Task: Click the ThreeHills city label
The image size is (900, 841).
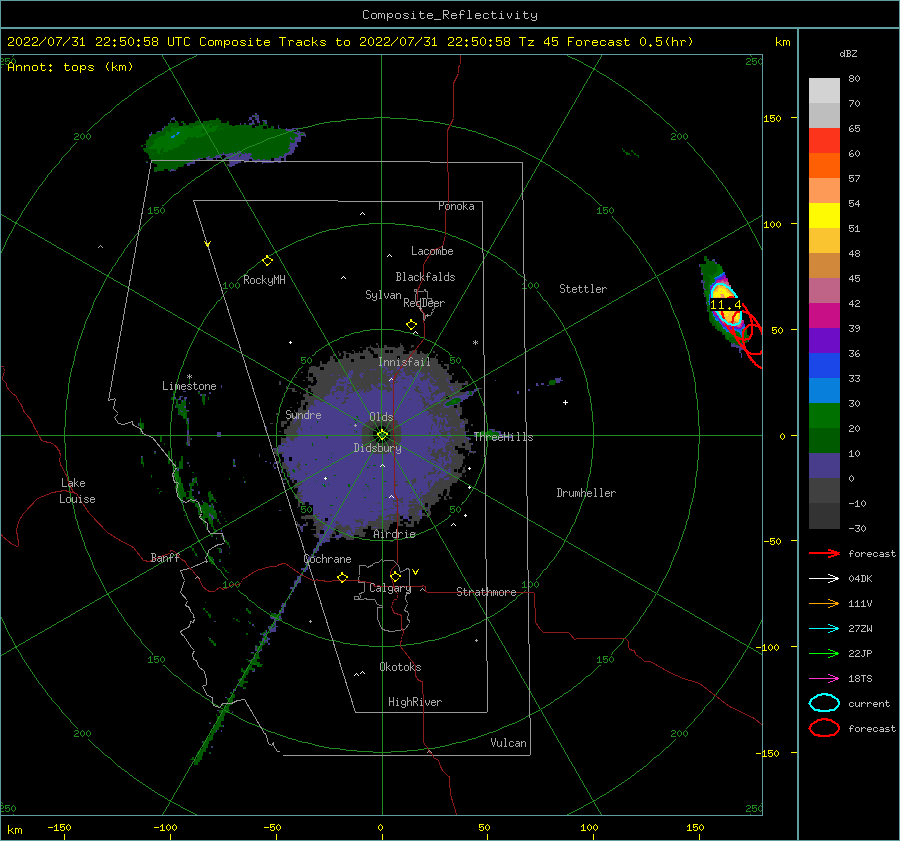Action: [x=503, y=437]
